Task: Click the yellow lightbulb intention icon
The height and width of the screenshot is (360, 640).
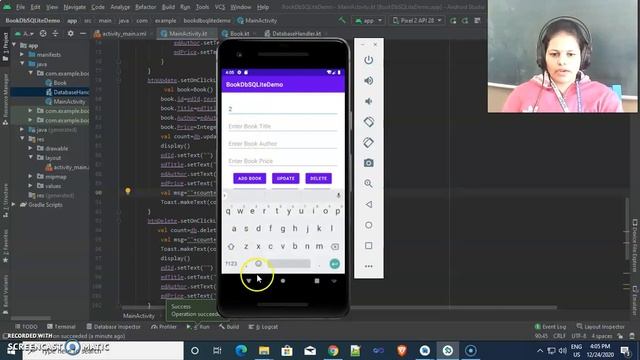Action: (128, 191)
